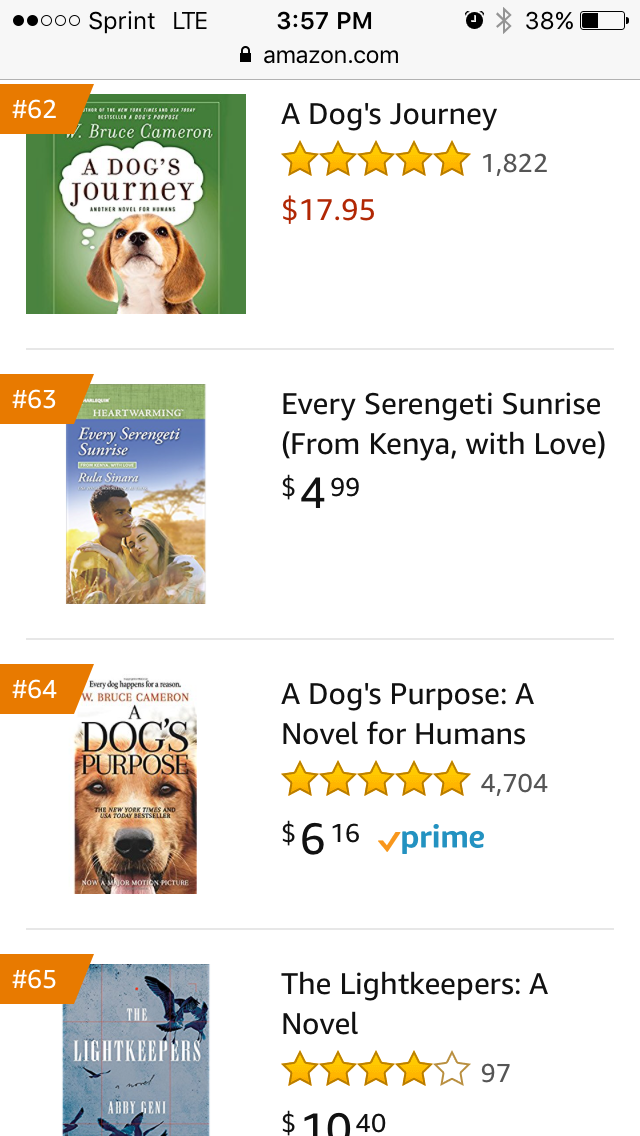This screenshot has height=1136, width=640.
Task: Tap the #65 rank badge
Action: pos(38,979)
